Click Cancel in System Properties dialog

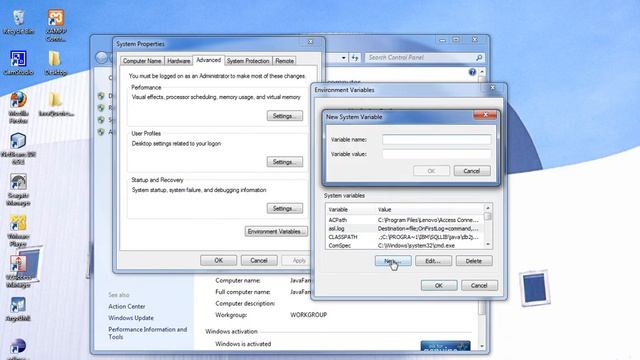pos(259,260)
